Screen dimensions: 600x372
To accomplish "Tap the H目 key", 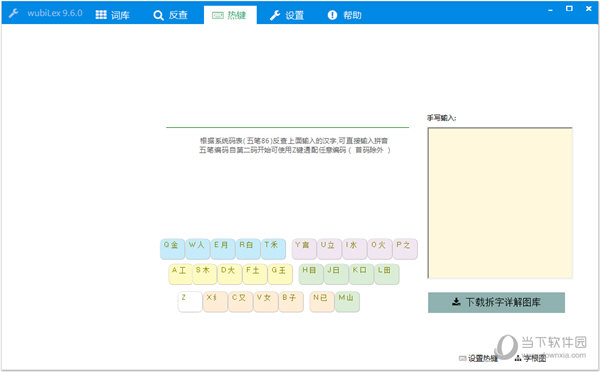I will pos(311,274).
